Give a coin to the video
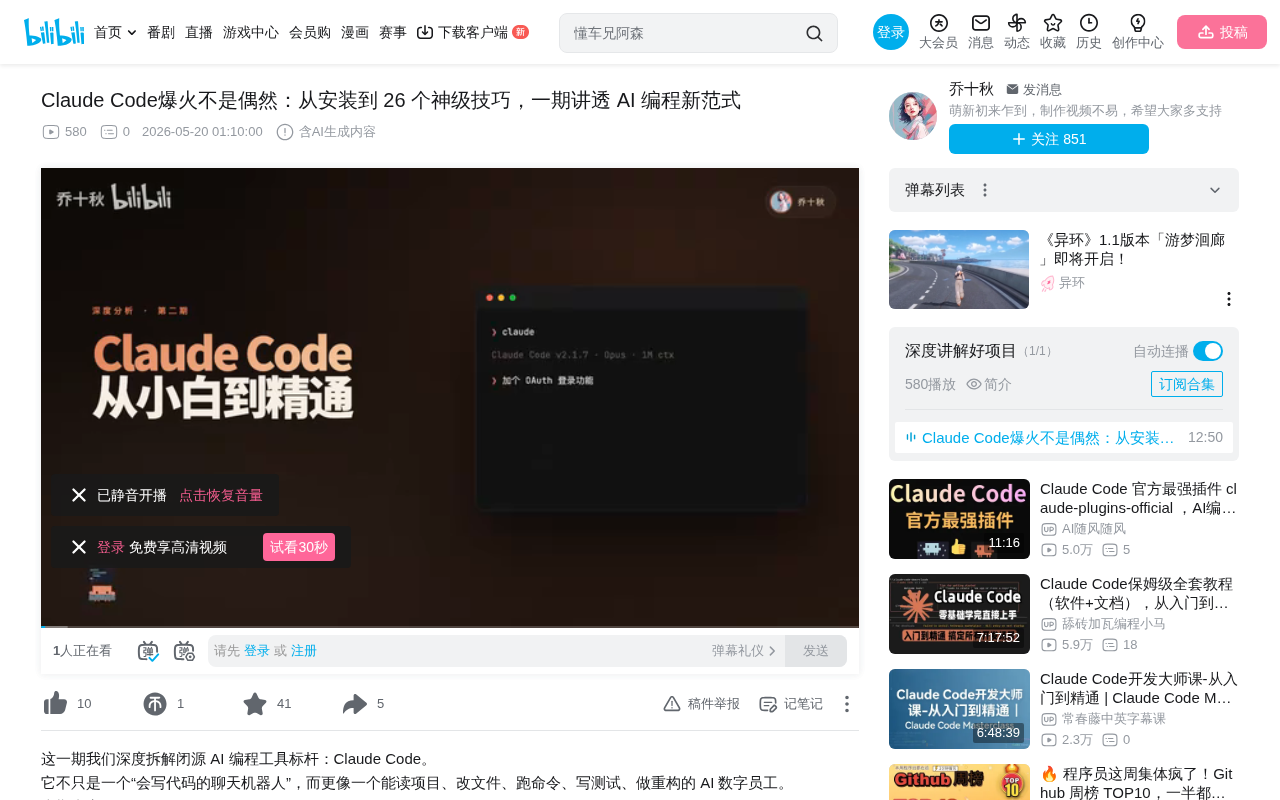Image resolution: width=1280 pixels, height=800 pixels. [155, 704]
